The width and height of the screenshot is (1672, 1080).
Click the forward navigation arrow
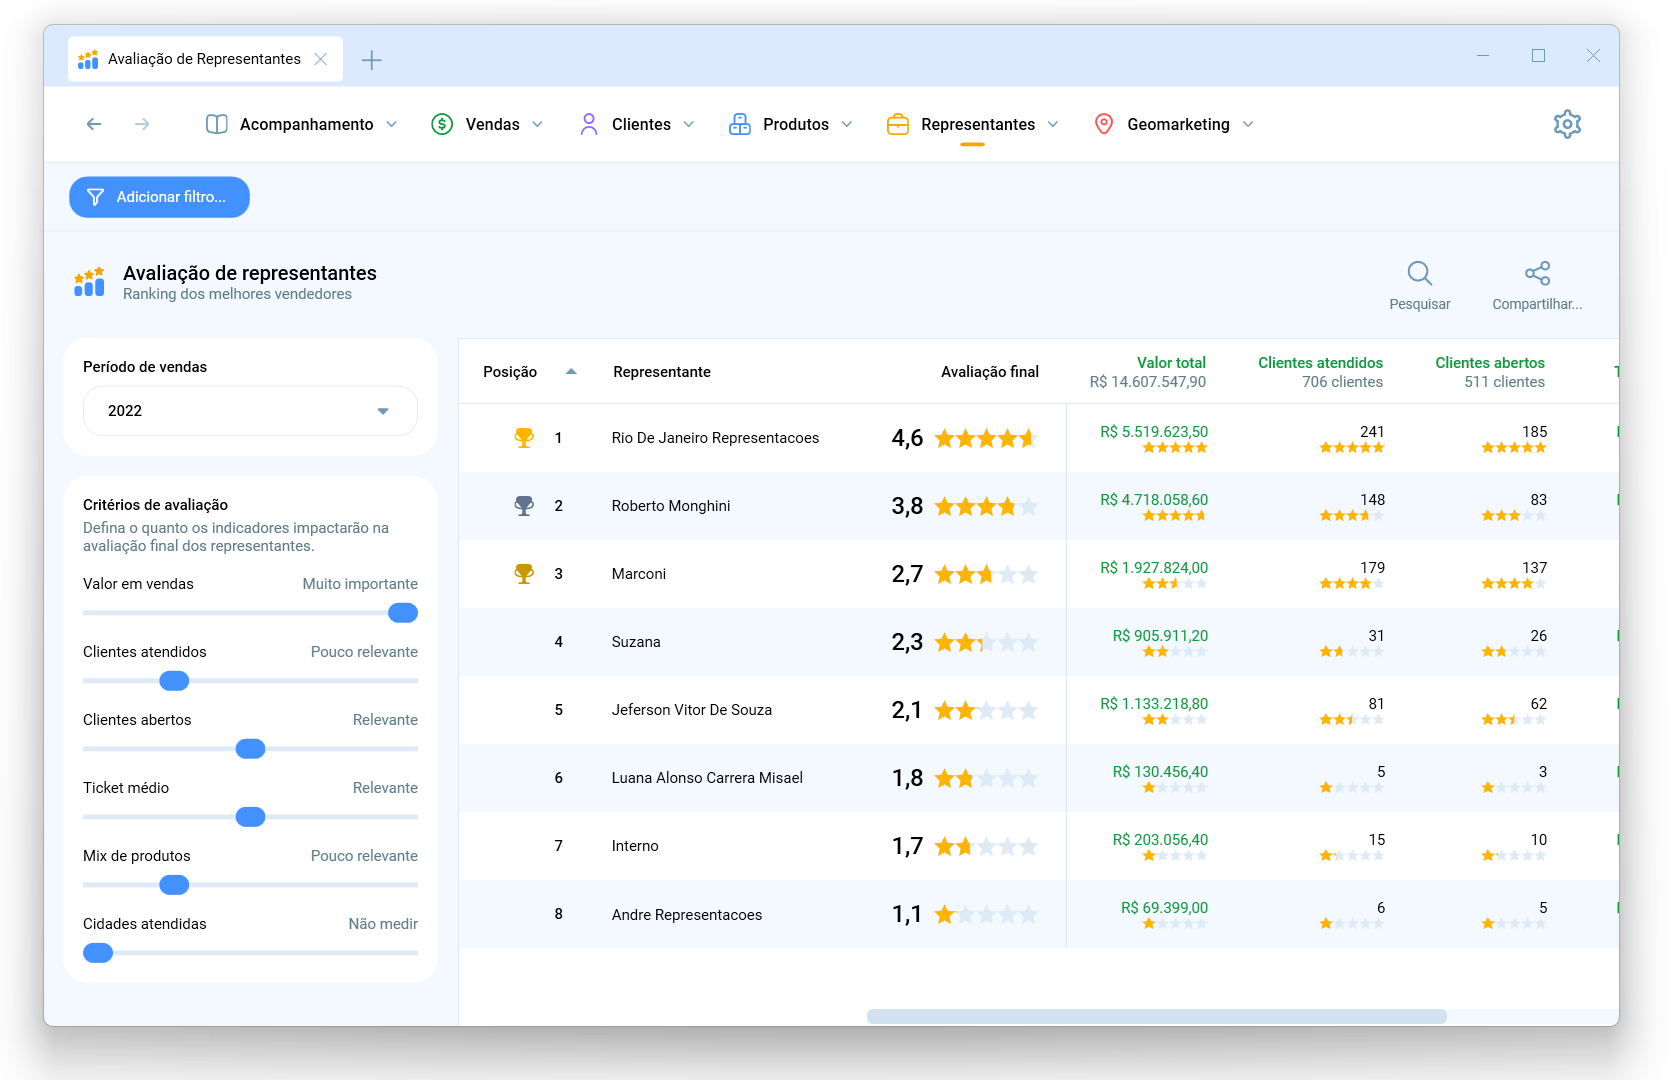click(x=142, y=124)
